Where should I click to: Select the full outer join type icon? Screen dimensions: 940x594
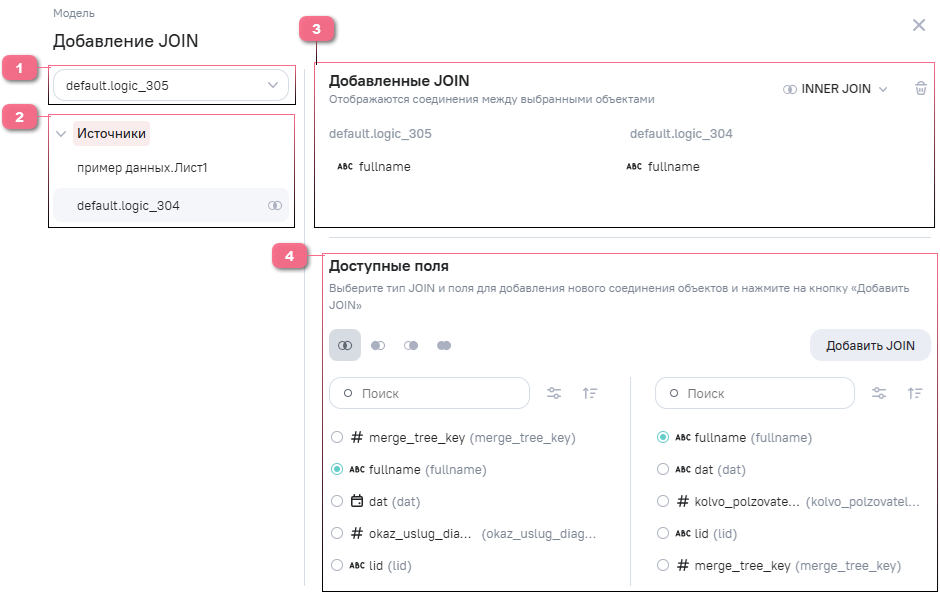click(444, 345)
